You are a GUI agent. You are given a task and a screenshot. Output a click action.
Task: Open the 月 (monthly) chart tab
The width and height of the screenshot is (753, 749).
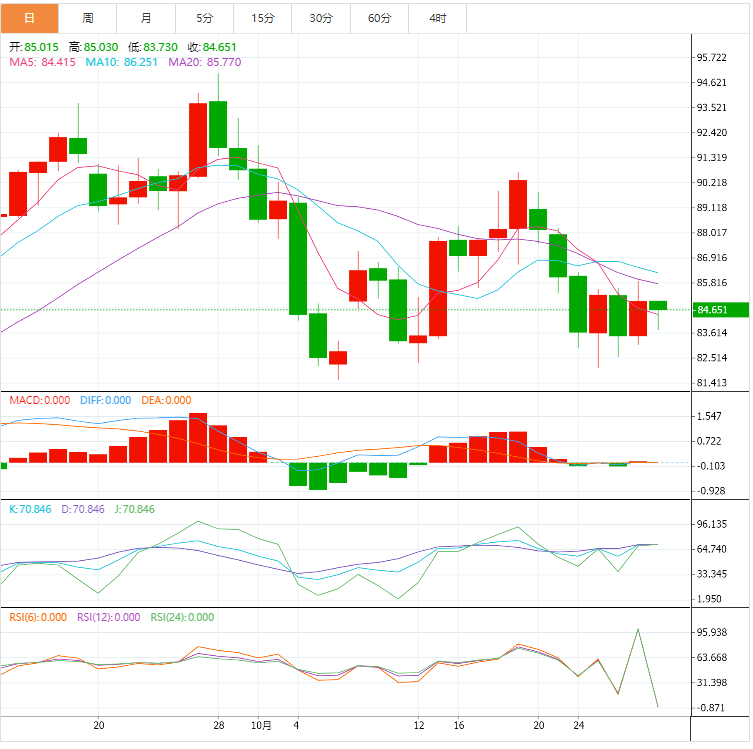(x=146, y=18)
